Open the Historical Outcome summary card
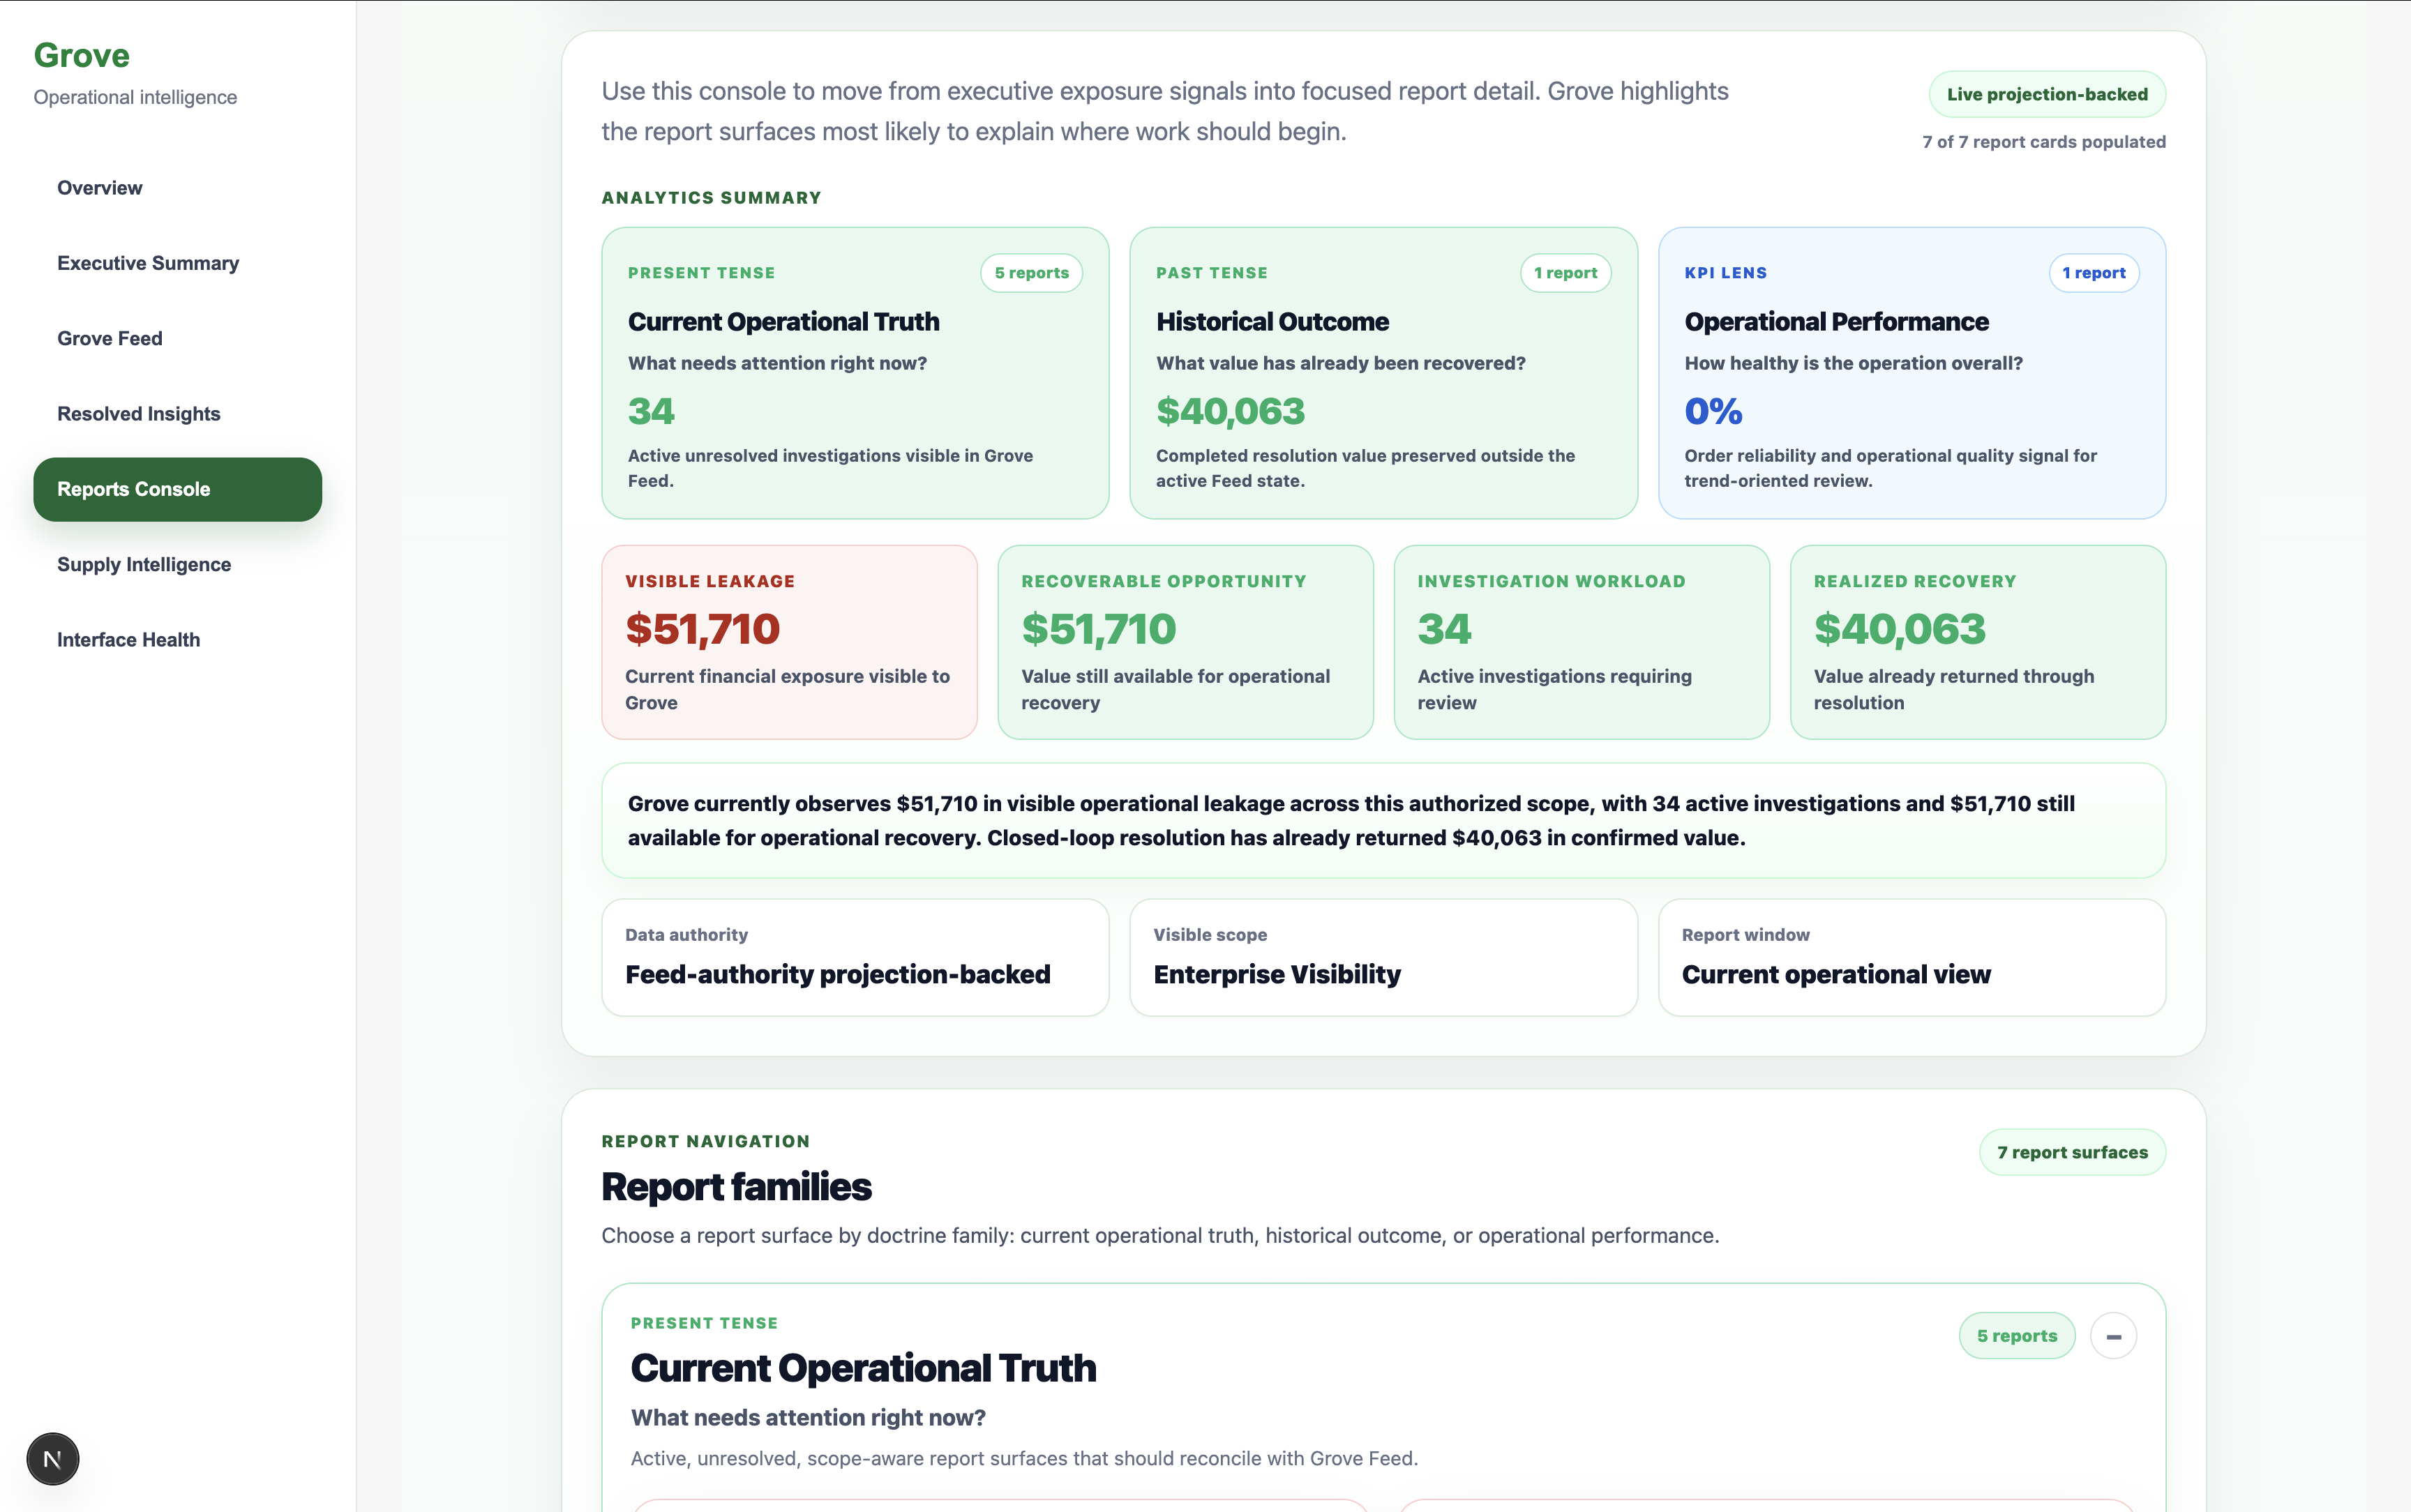 click(1383, 373)
